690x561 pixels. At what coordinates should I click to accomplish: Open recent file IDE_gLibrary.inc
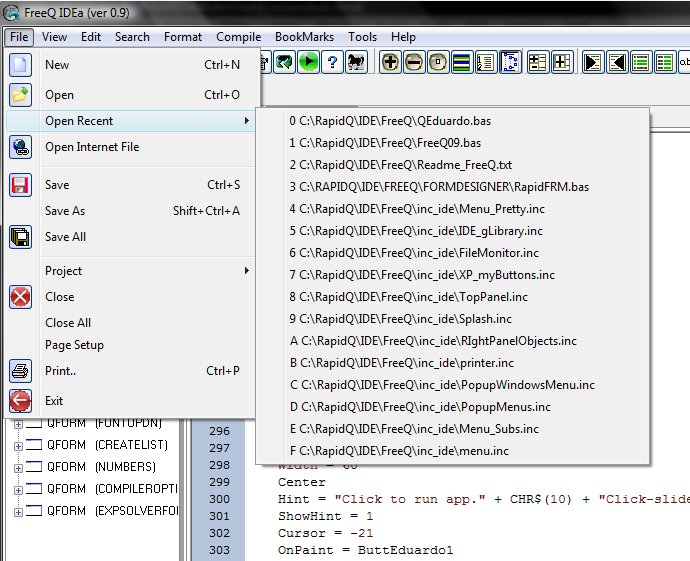452,231
